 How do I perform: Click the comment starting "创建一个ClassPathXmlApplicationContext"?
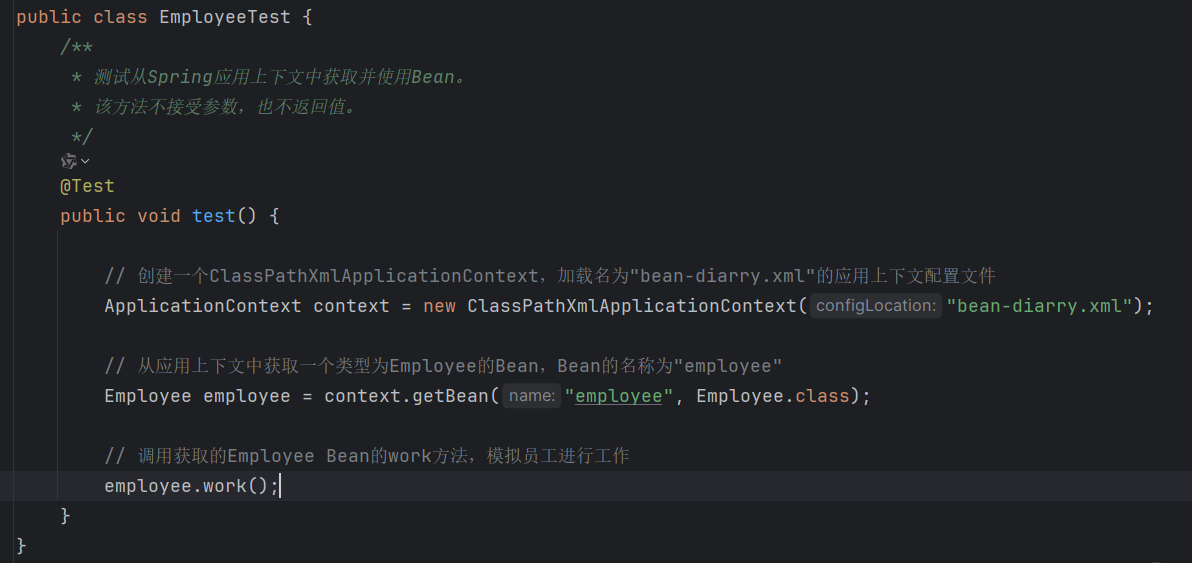pyautogui.click(x=550, y=276)
